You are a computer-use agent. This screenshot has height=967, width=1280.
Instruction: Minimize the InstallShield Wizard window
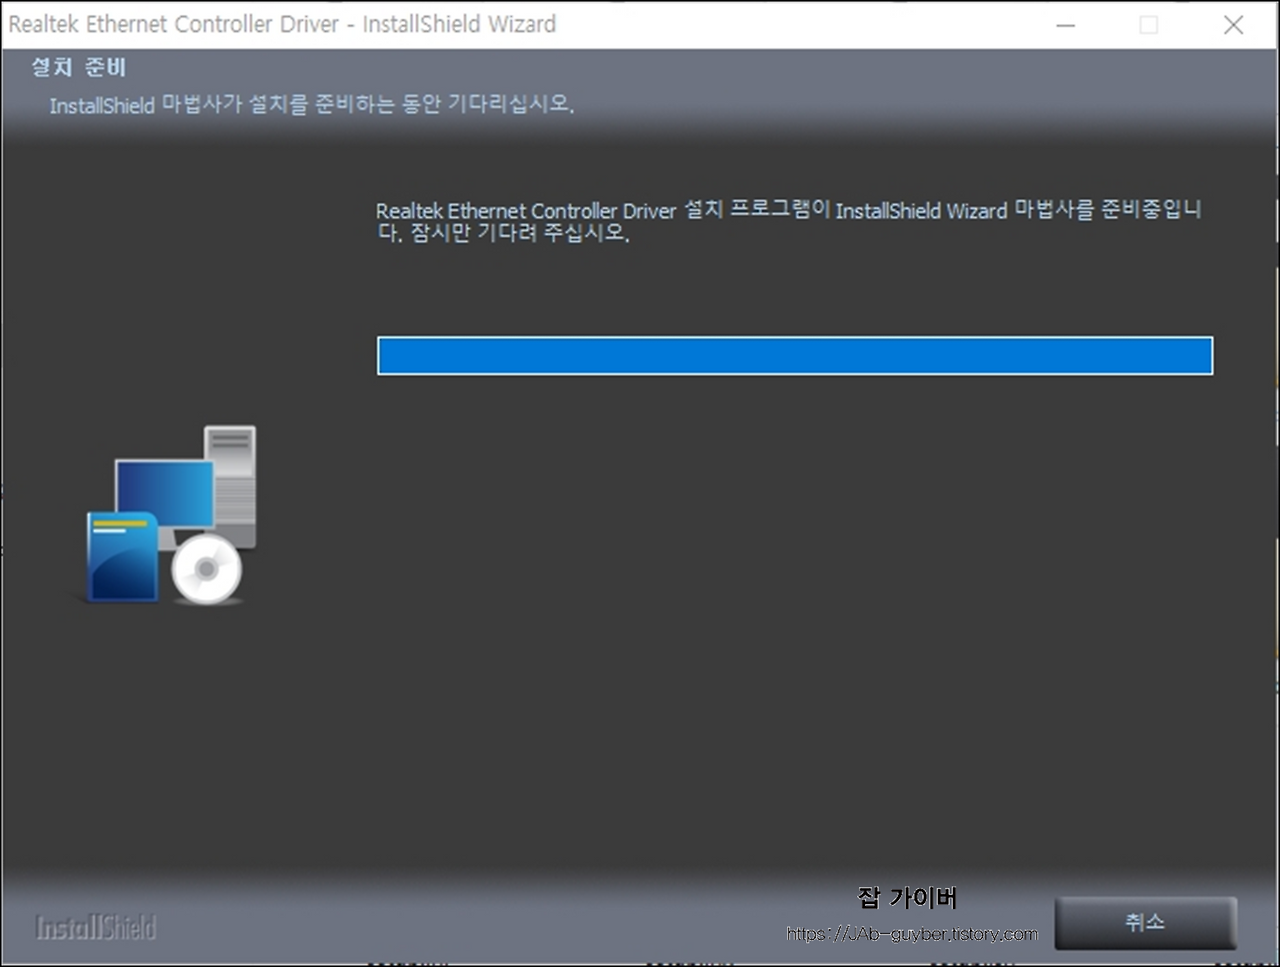(1064, 25)
